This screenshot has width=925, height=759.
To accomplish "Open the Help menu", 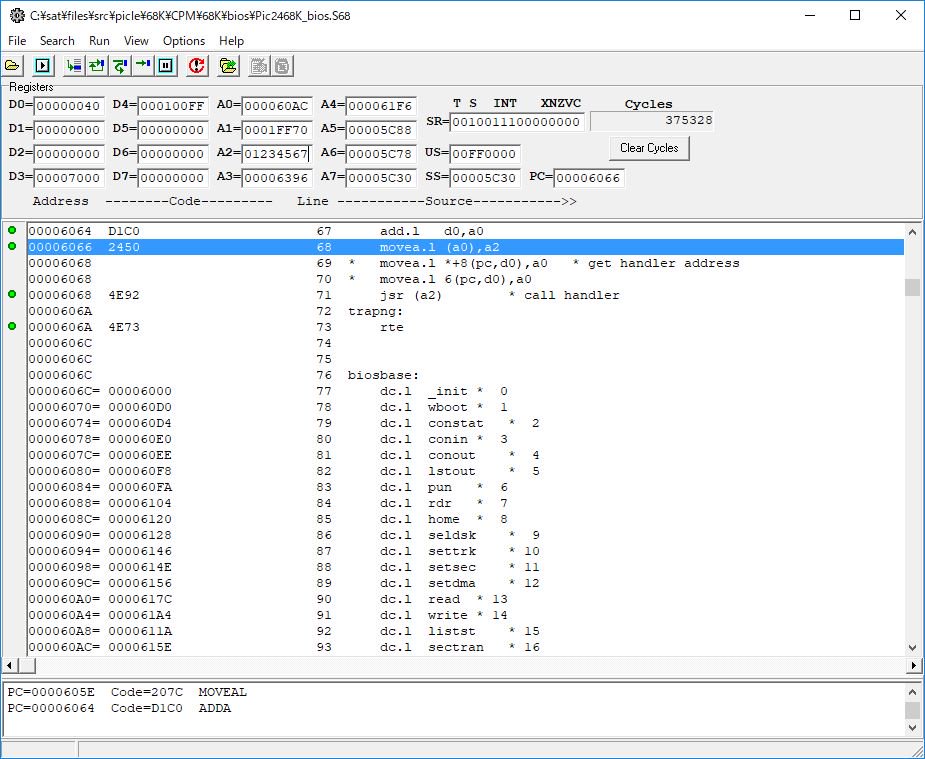I will coord(231,41).
